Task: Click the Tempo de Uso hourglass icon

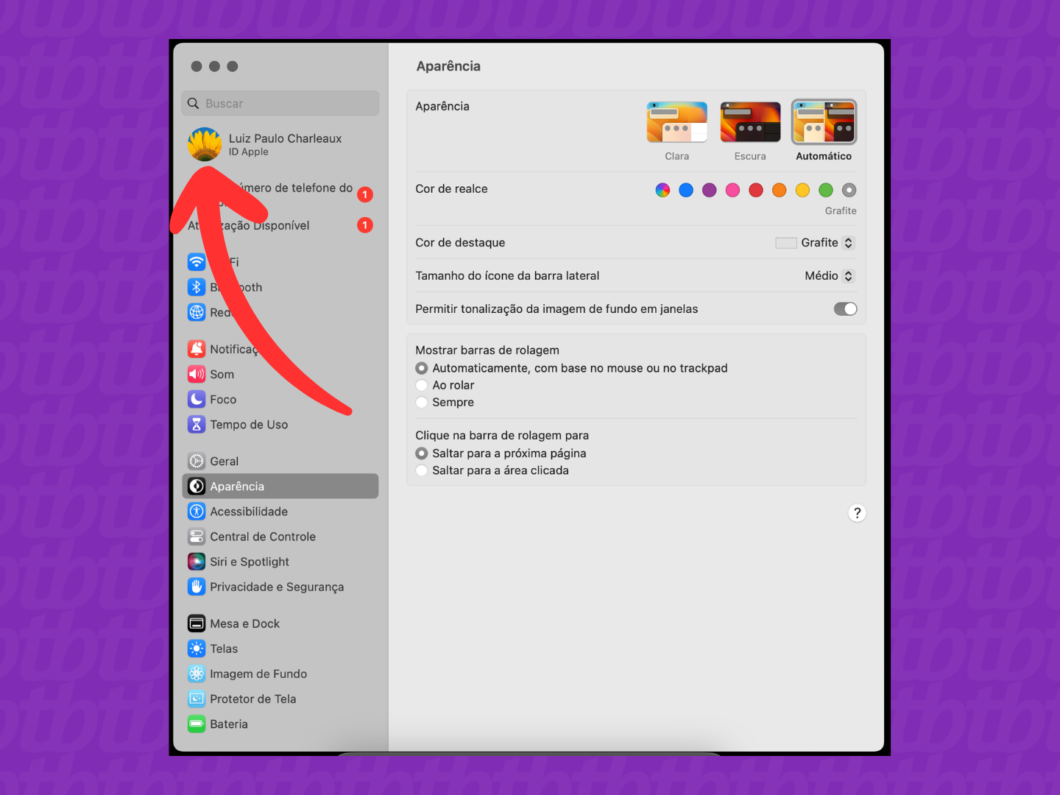Action: [x=196, y=425]
